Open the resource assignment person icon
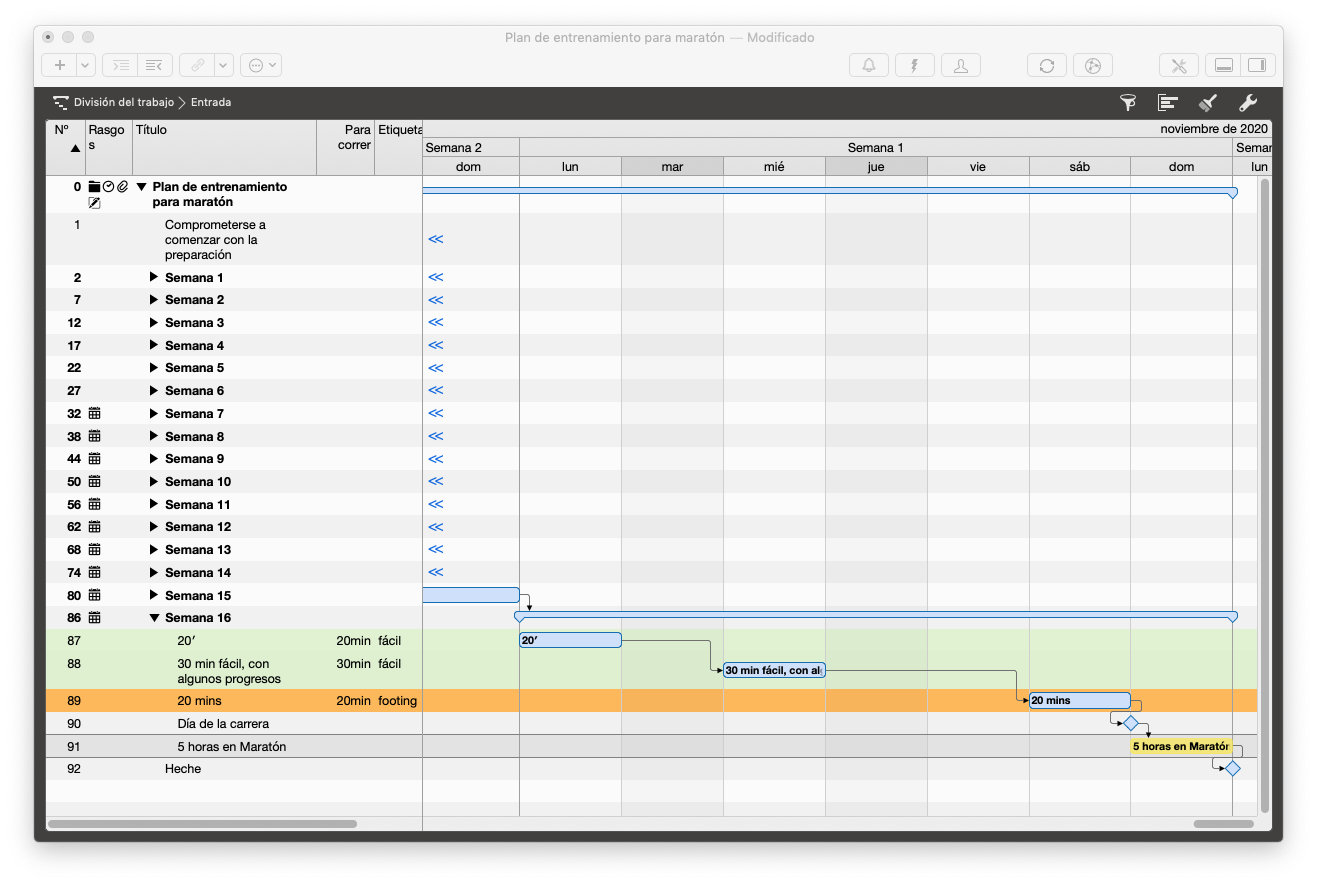This screenshot has height=884, width=1317. click(960, 64)
